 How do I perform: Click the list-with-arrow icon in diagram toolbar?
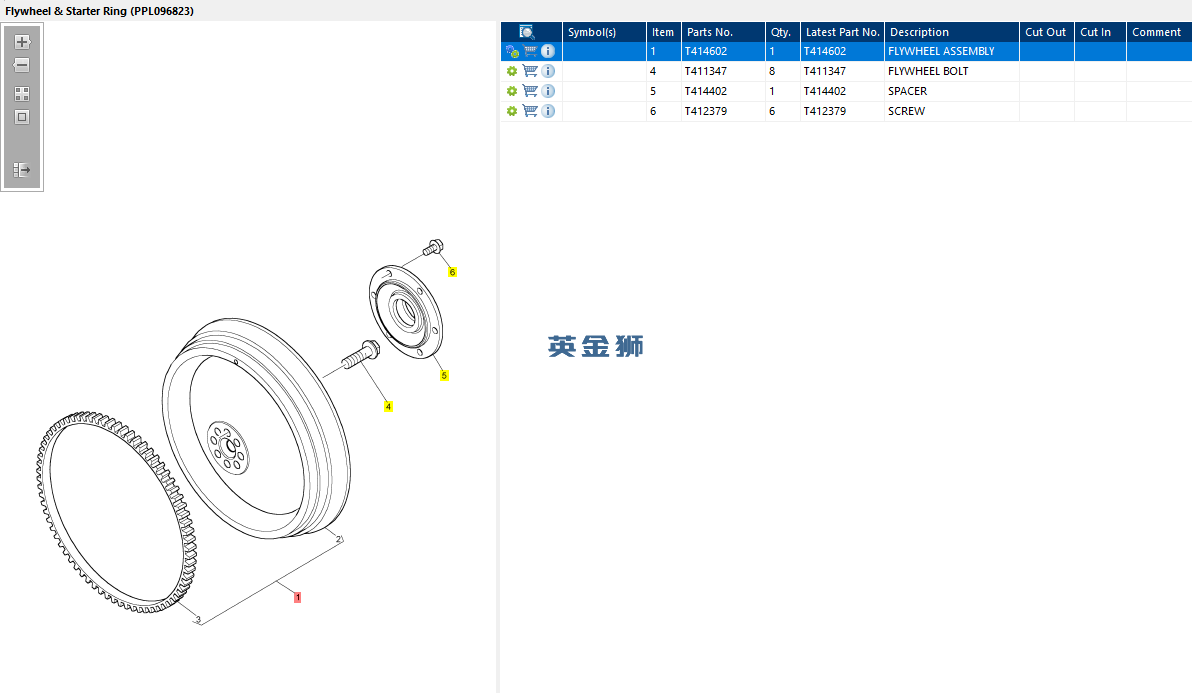pyautogui.click(x=22, y=169)
